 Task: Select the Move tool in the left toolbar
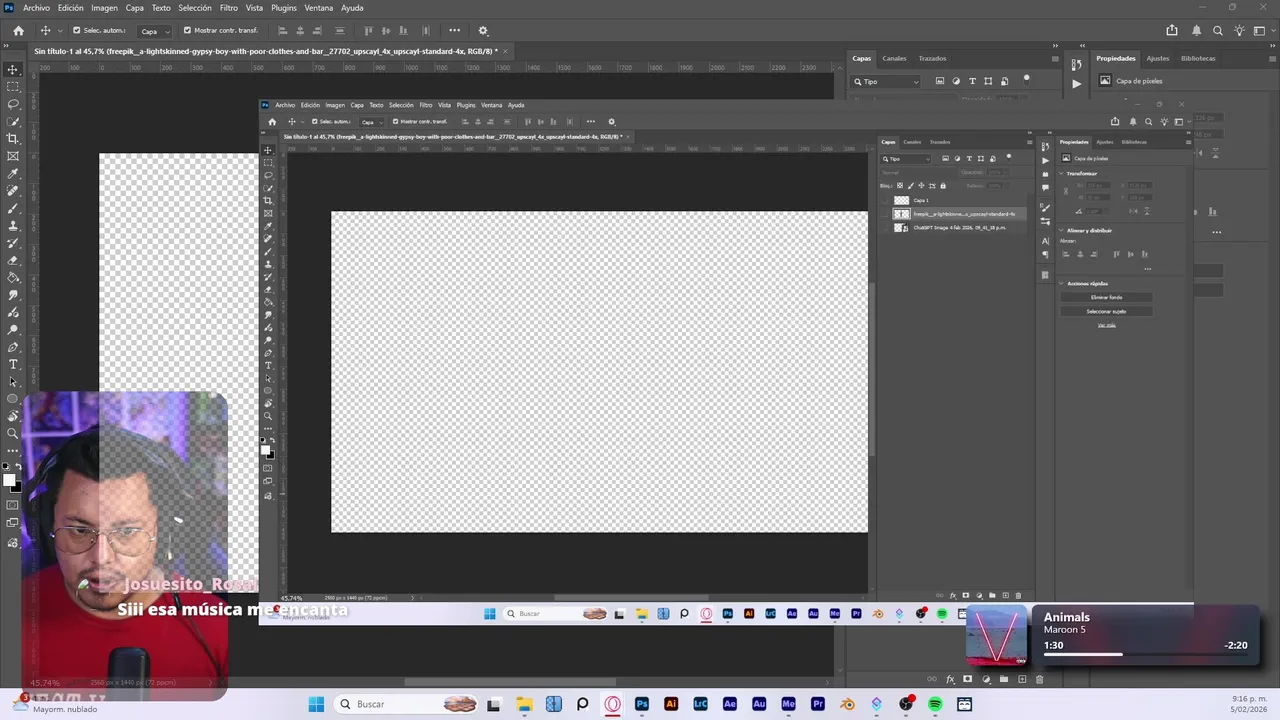point(13,69)
